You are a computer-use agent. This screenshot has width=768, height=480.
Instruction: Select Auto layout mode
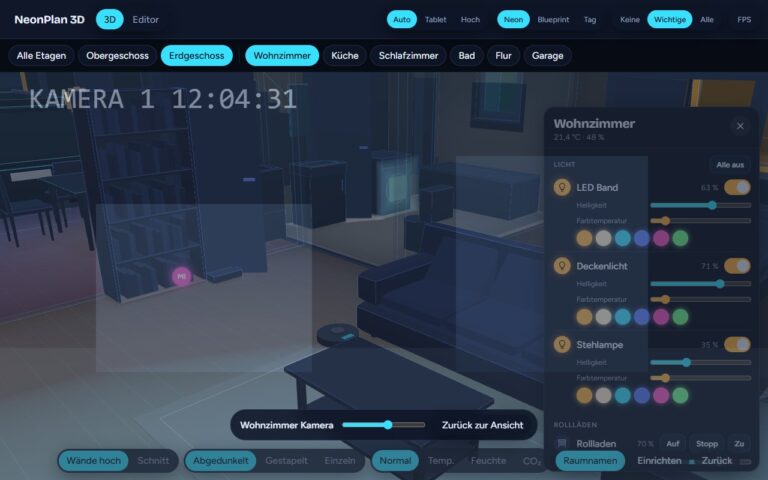tap(402, 20)
